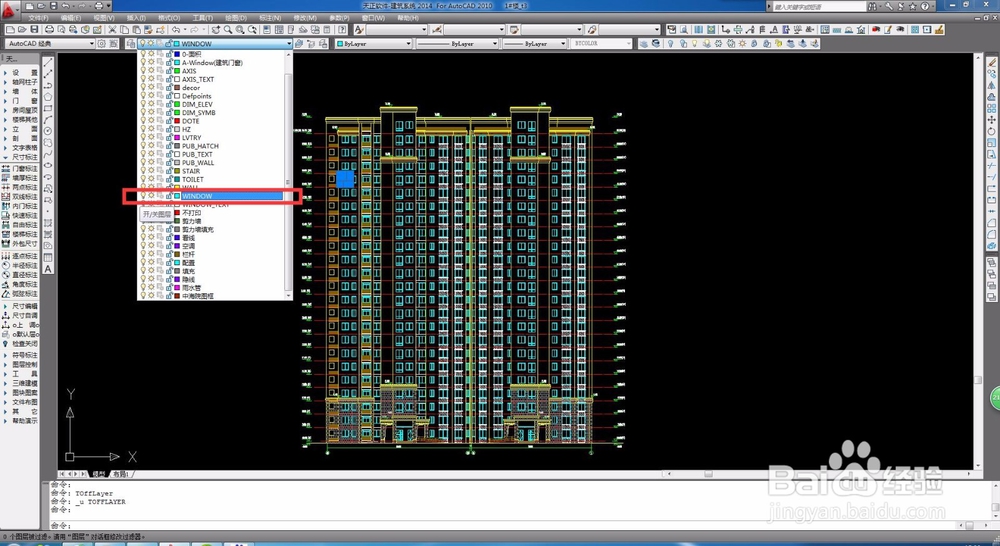Image resolution: width=1000 pixels, height=546 pixels.
Task: Open the ByLayer lineweight dropdown
Action: pos(563,43)
